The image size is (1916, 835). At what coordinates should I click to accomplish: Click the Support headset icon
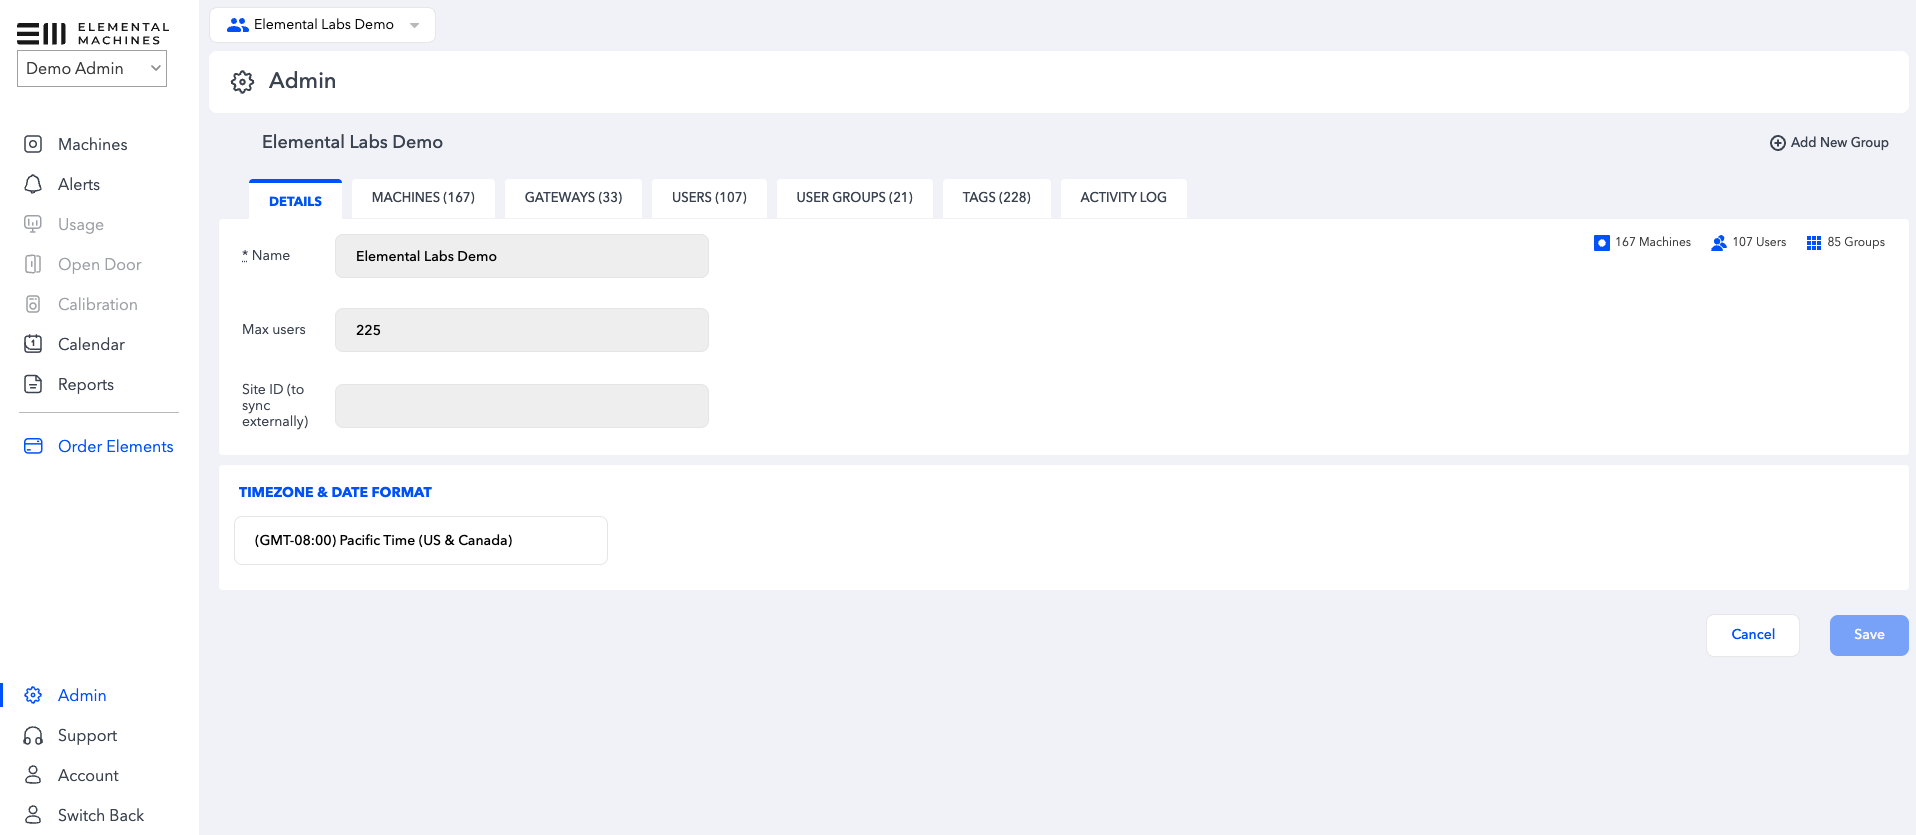click(33, 735)
